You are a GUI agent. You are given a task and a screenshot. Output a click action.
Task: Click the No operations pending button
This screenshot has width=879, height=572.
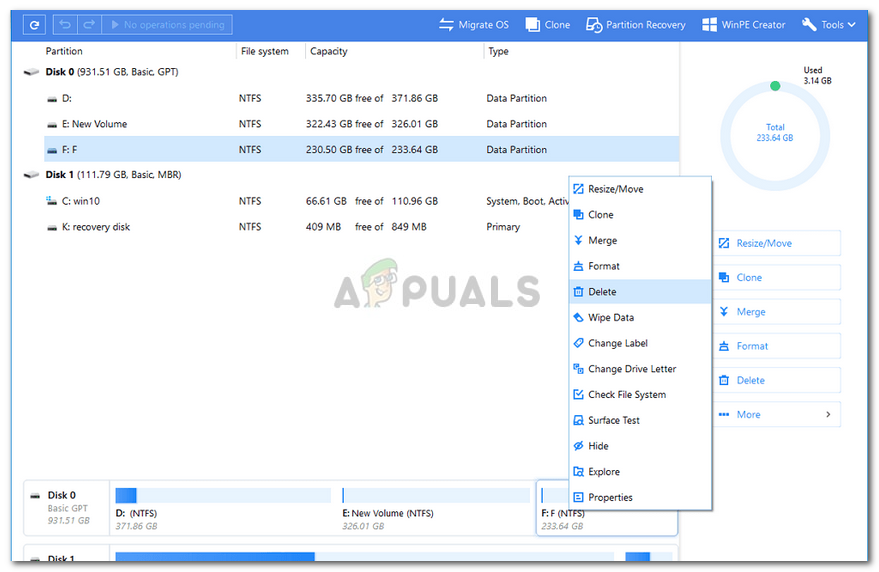167,25
